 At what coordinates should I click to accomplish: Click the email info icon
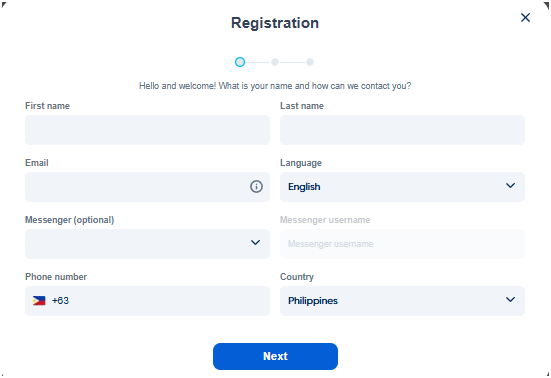[x=256, y=187]
